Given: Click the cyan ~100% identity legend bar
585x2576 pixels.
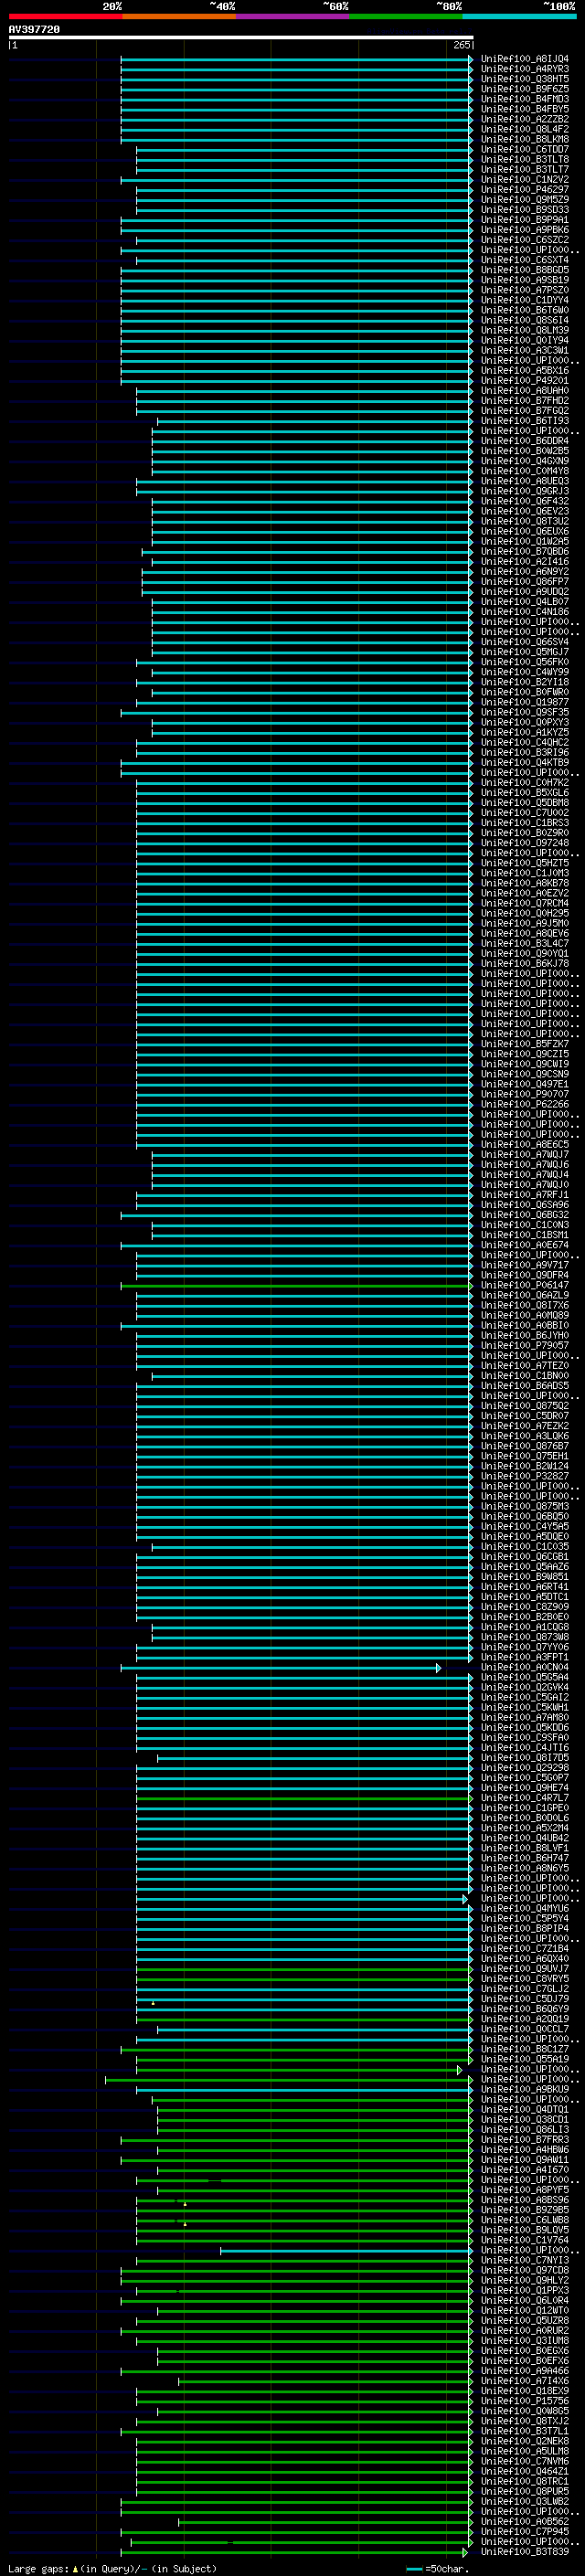Looking at the screenshot, I should tap(520, 16).
